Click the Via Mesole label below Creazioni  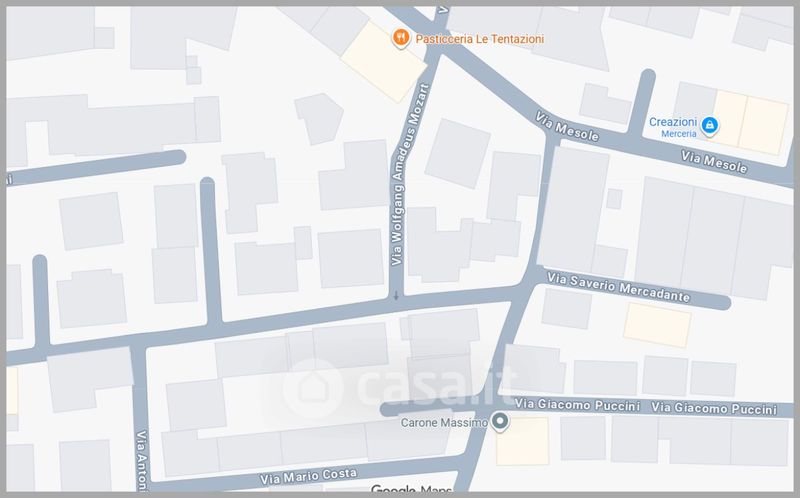click(x=714, y=162)
